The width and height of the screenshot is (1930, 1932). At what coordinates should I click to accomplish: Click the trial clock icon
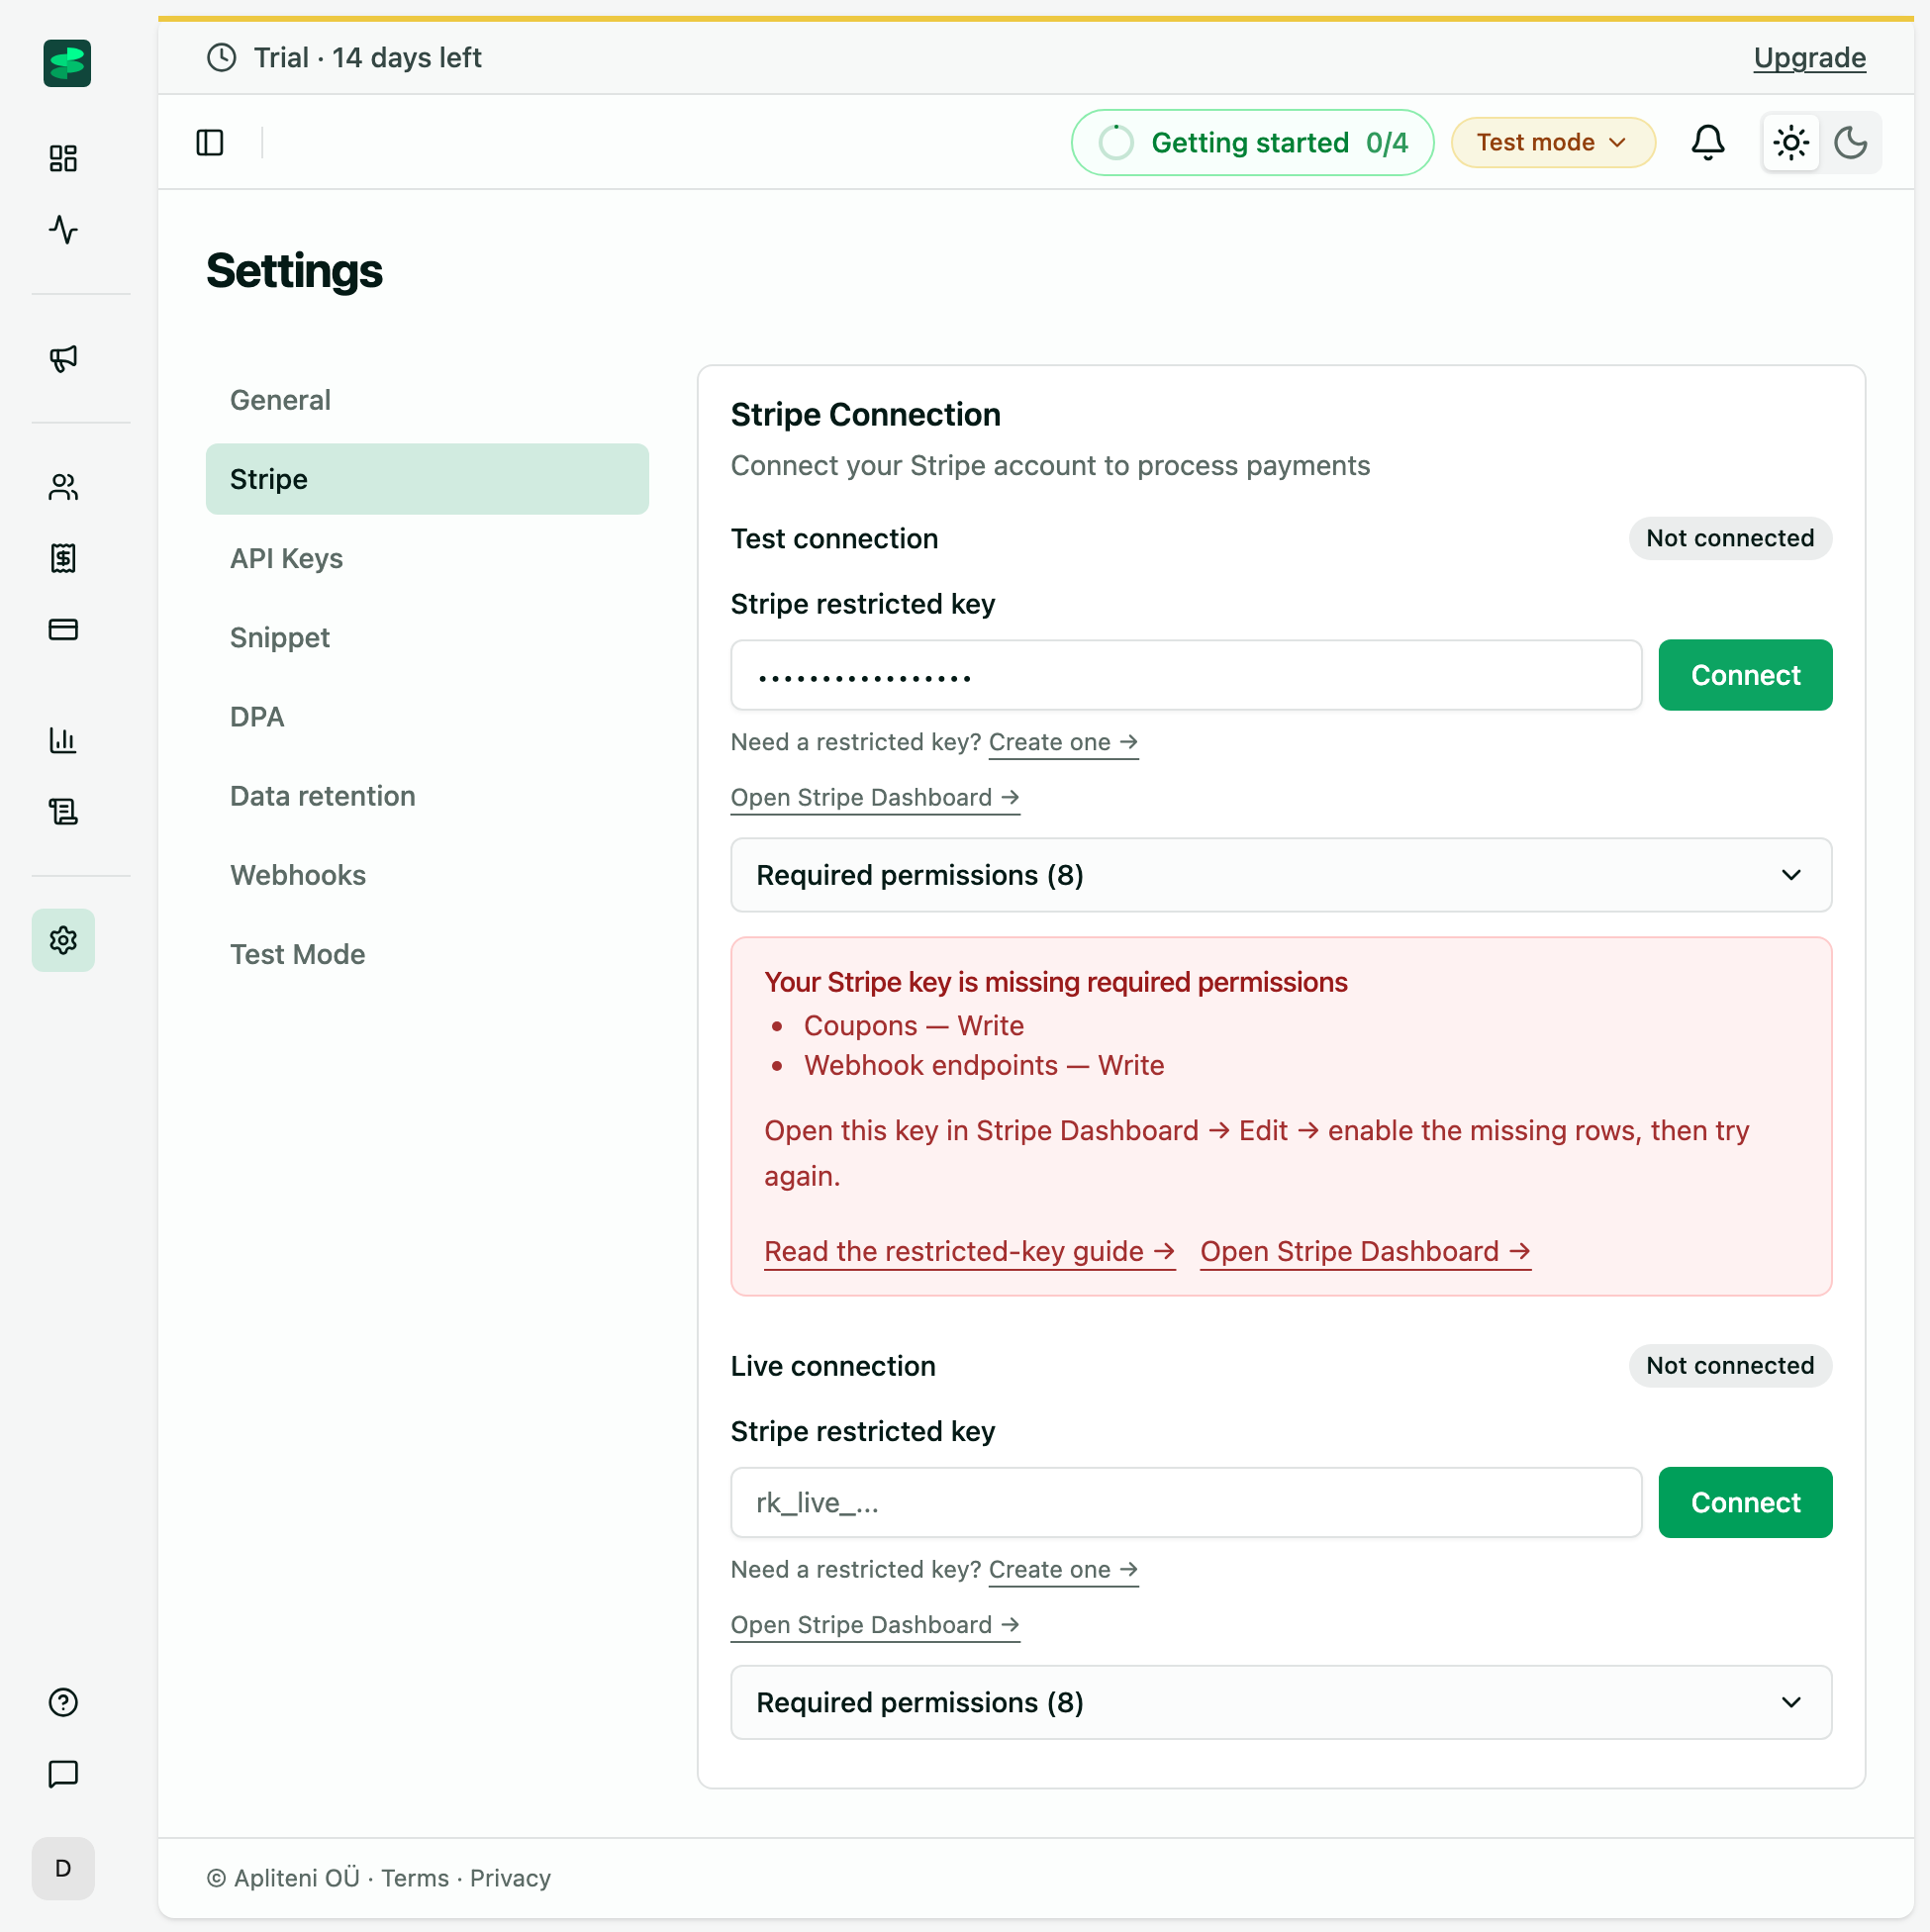(x=222, y=58)
